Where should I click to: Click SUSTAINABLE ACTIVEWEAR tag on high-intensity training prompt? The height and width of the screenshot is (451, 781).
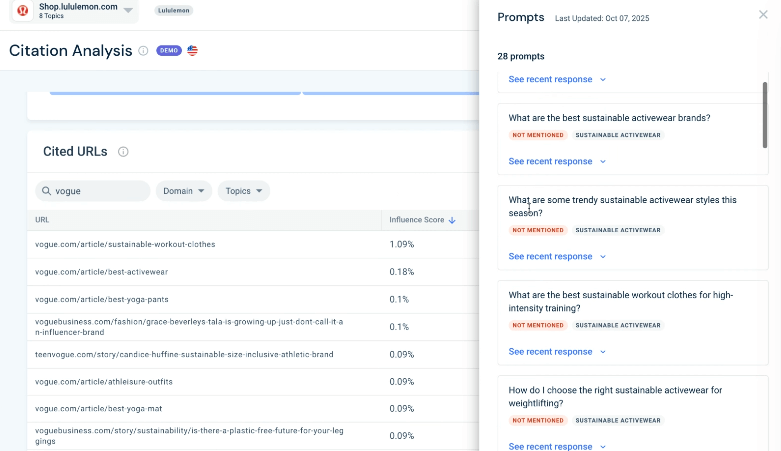[618, 325]
